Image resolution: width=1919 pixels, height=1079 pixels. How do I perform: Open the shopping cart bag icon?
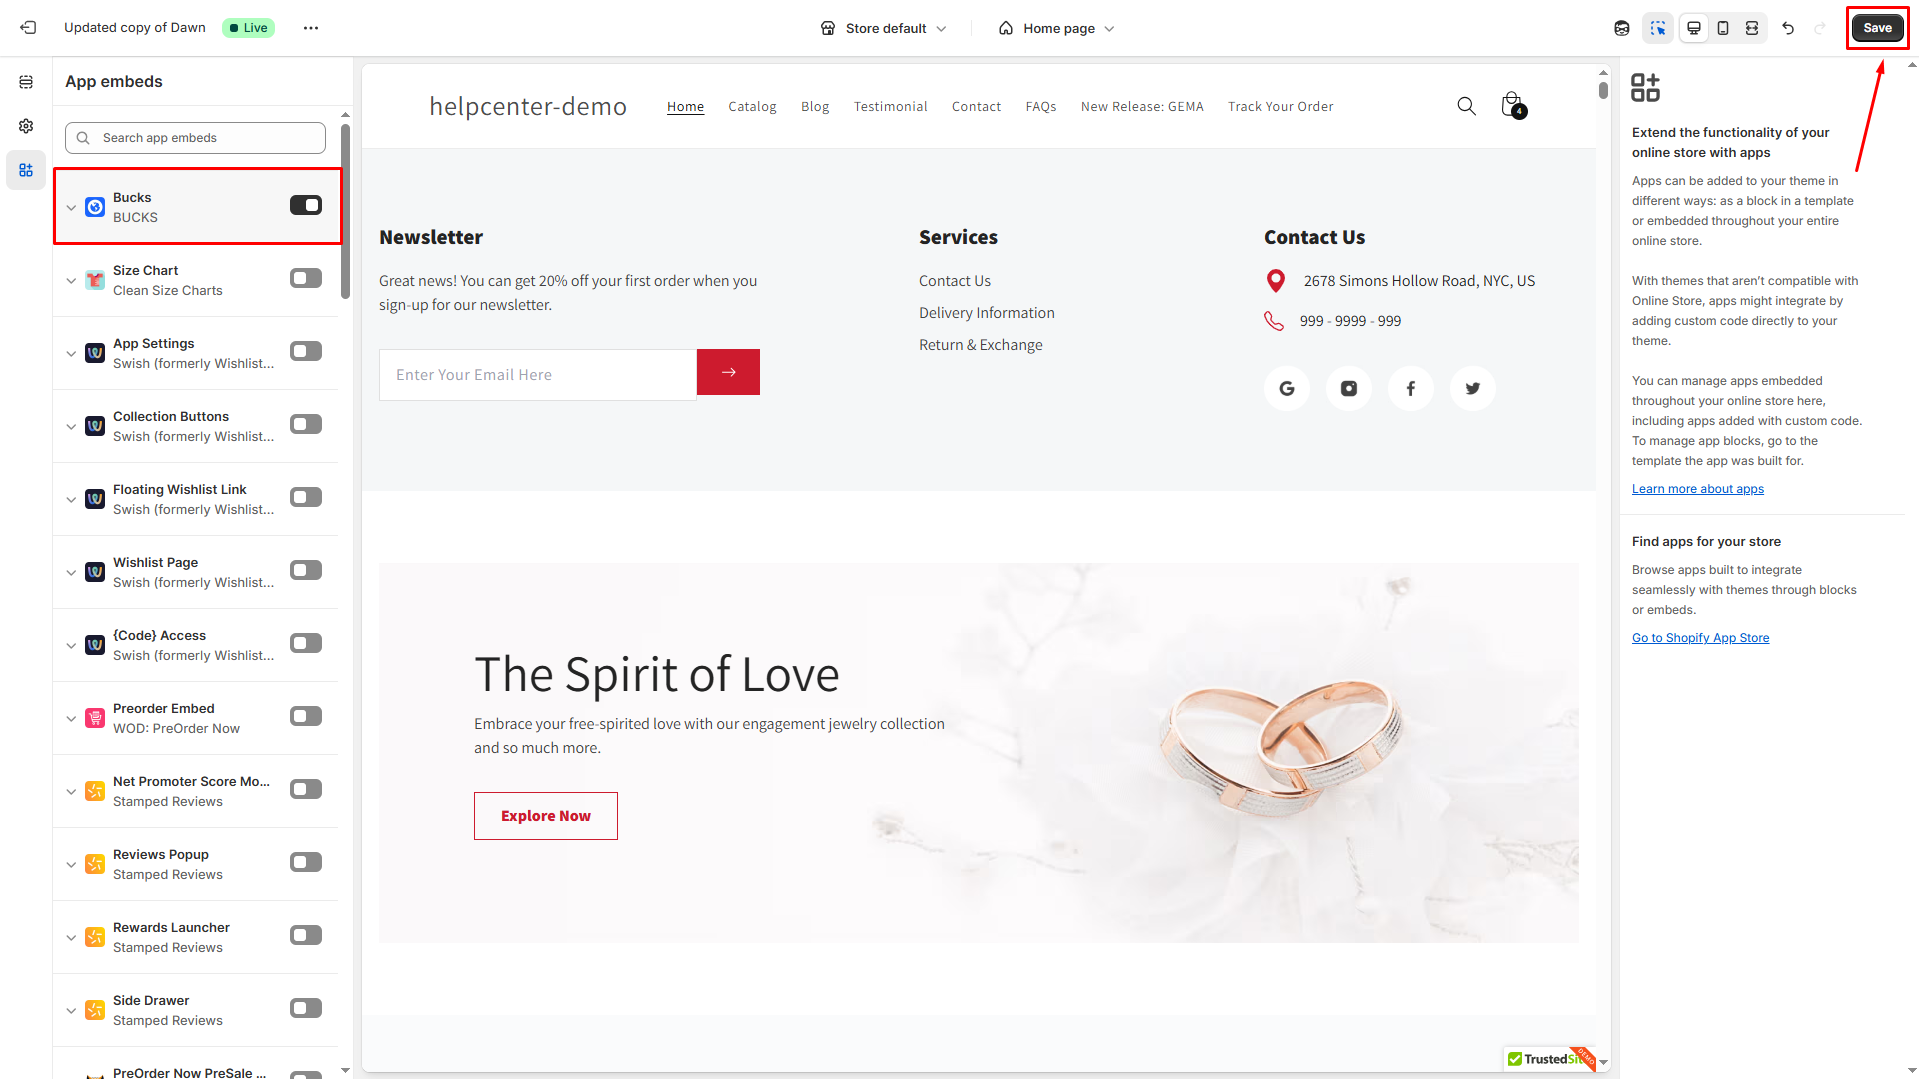tap(1513, 105)
